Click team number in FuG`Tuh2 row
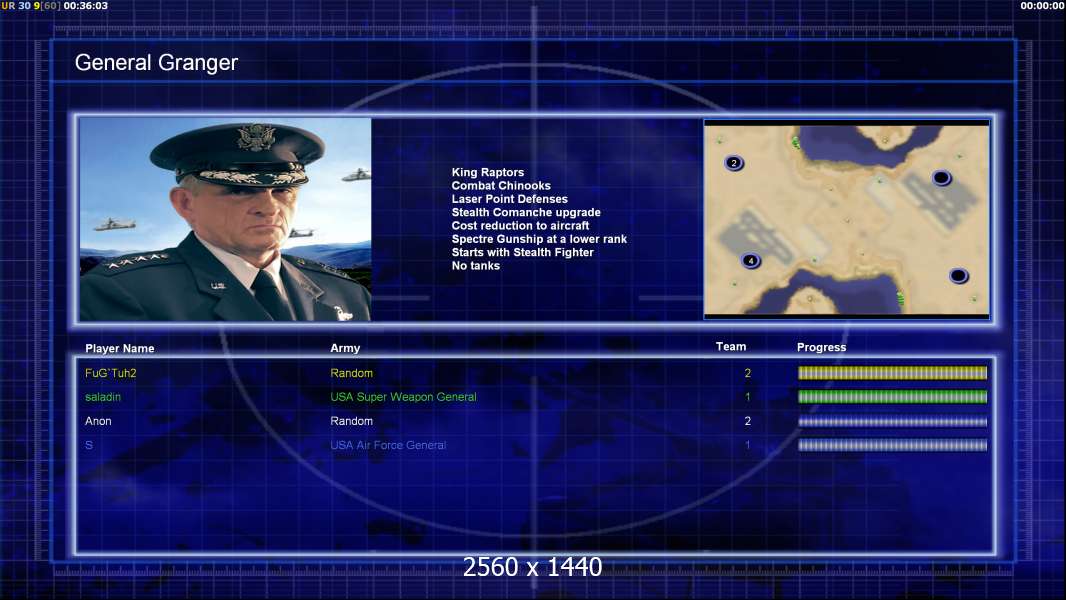The width and height of the screenshot is (1066, 600). click(748, 373)
